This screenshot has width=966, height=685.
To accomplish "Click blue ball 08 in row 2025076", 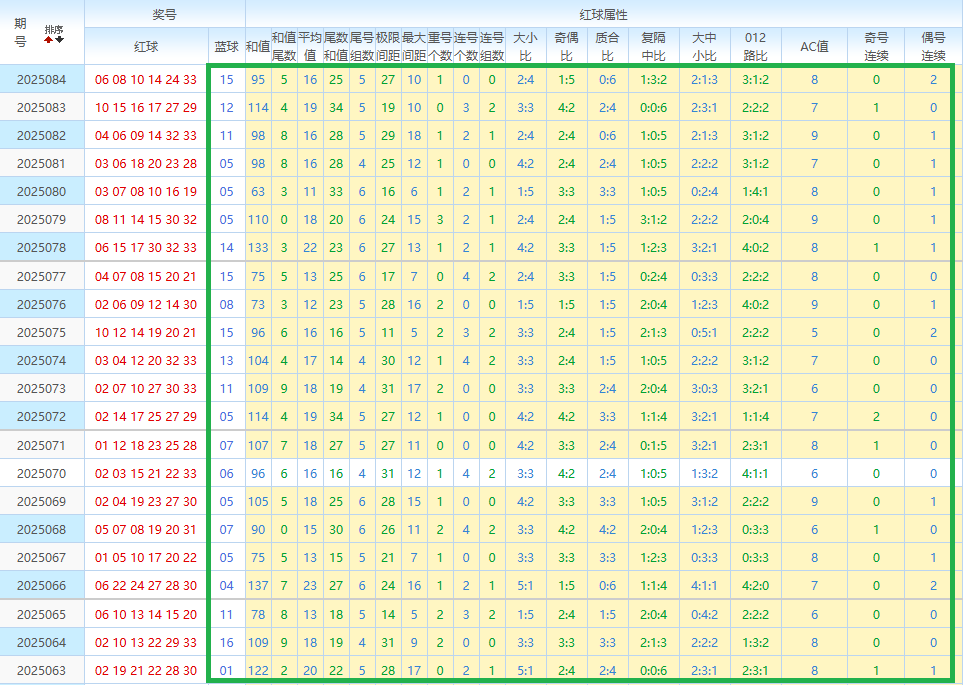I will (227, 305).
